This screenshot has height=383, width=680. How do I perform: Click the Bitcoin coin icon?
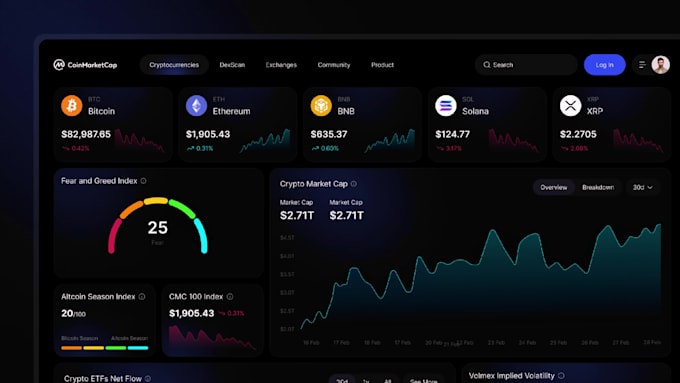point(72,105)
